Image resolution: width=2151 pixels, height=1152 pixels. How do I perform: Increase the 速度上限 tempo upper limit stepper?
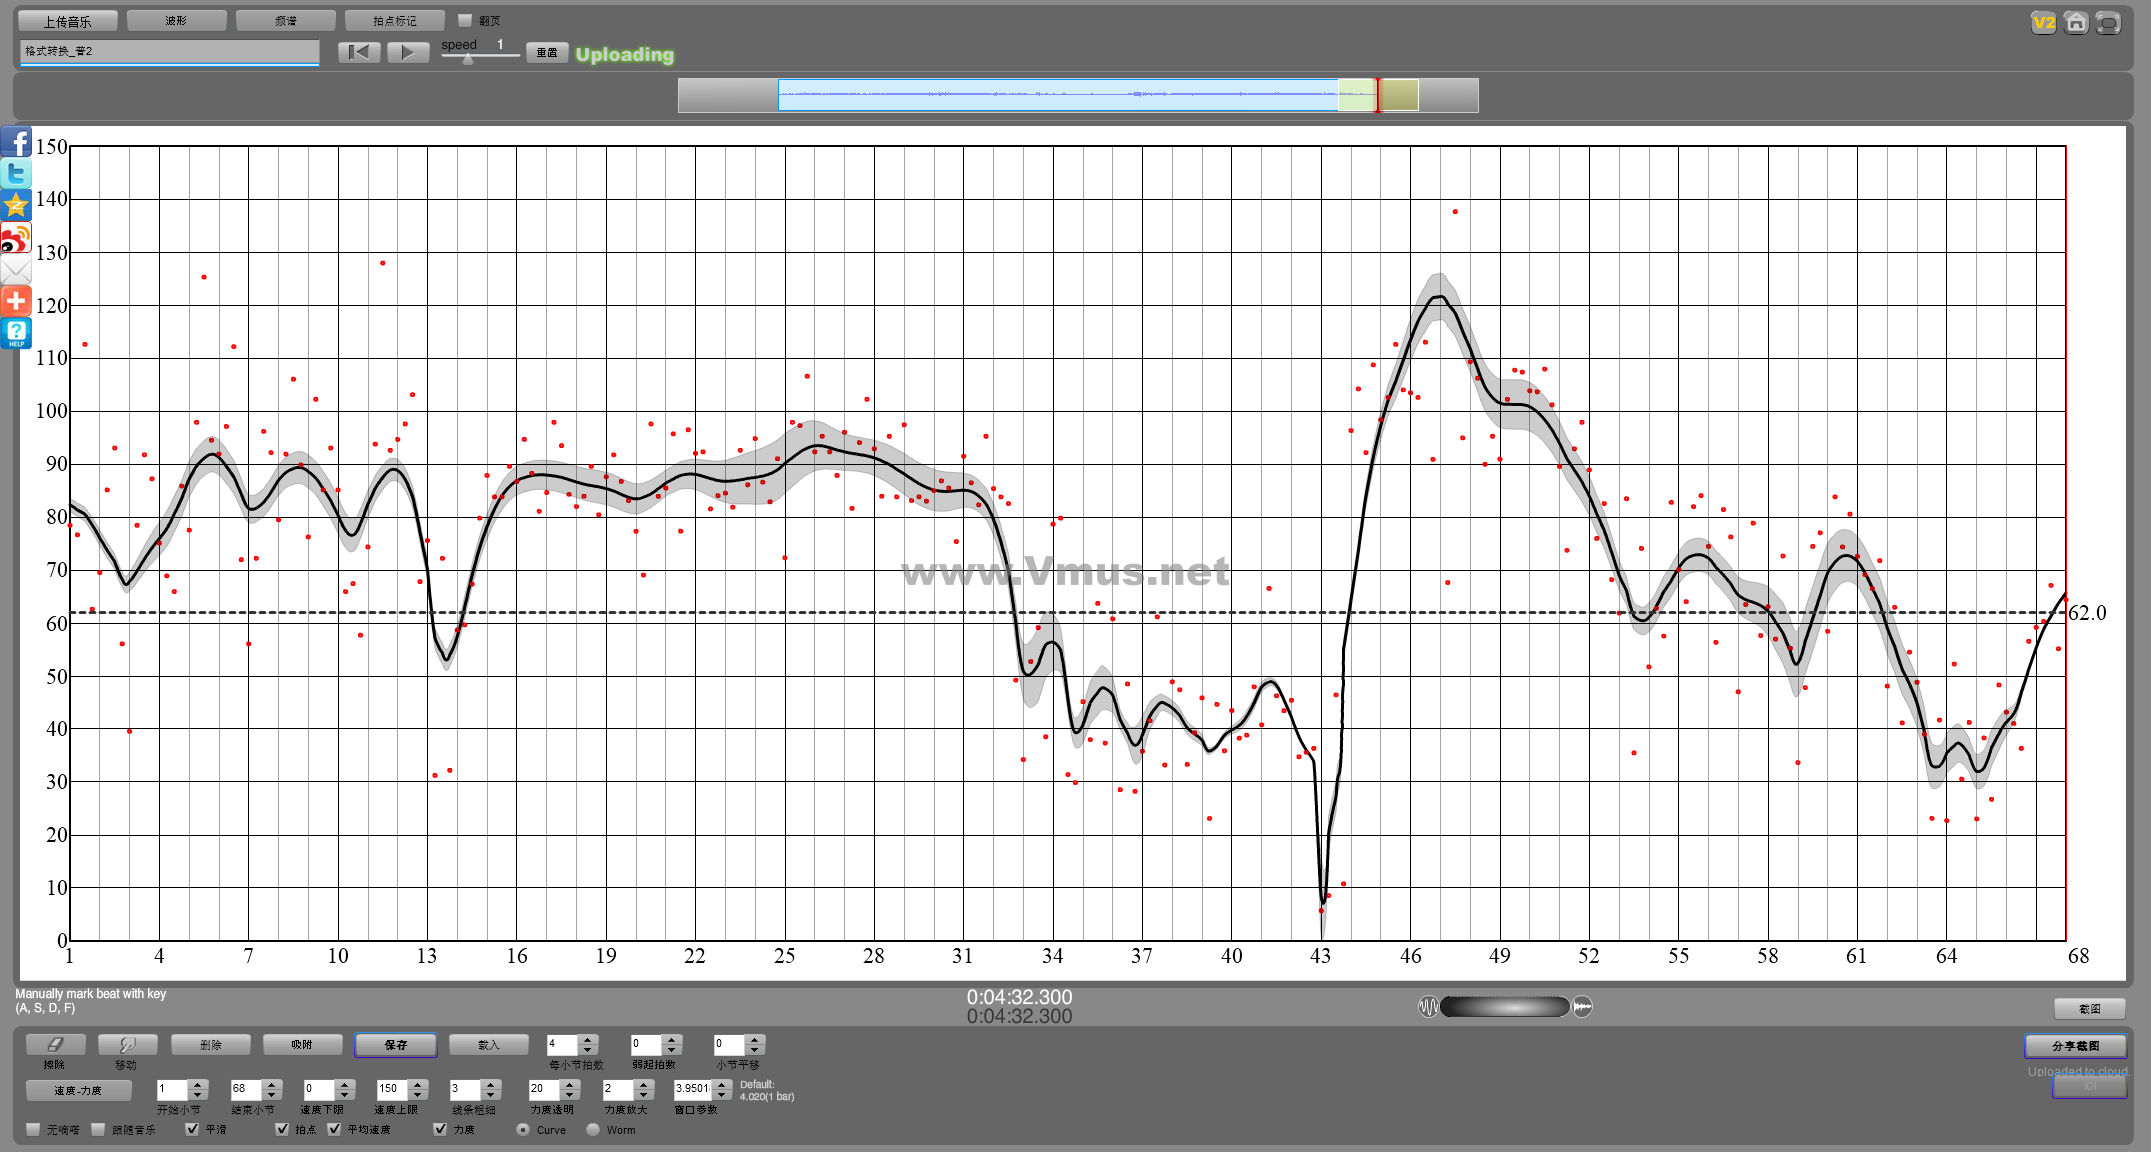(418, 1084)
